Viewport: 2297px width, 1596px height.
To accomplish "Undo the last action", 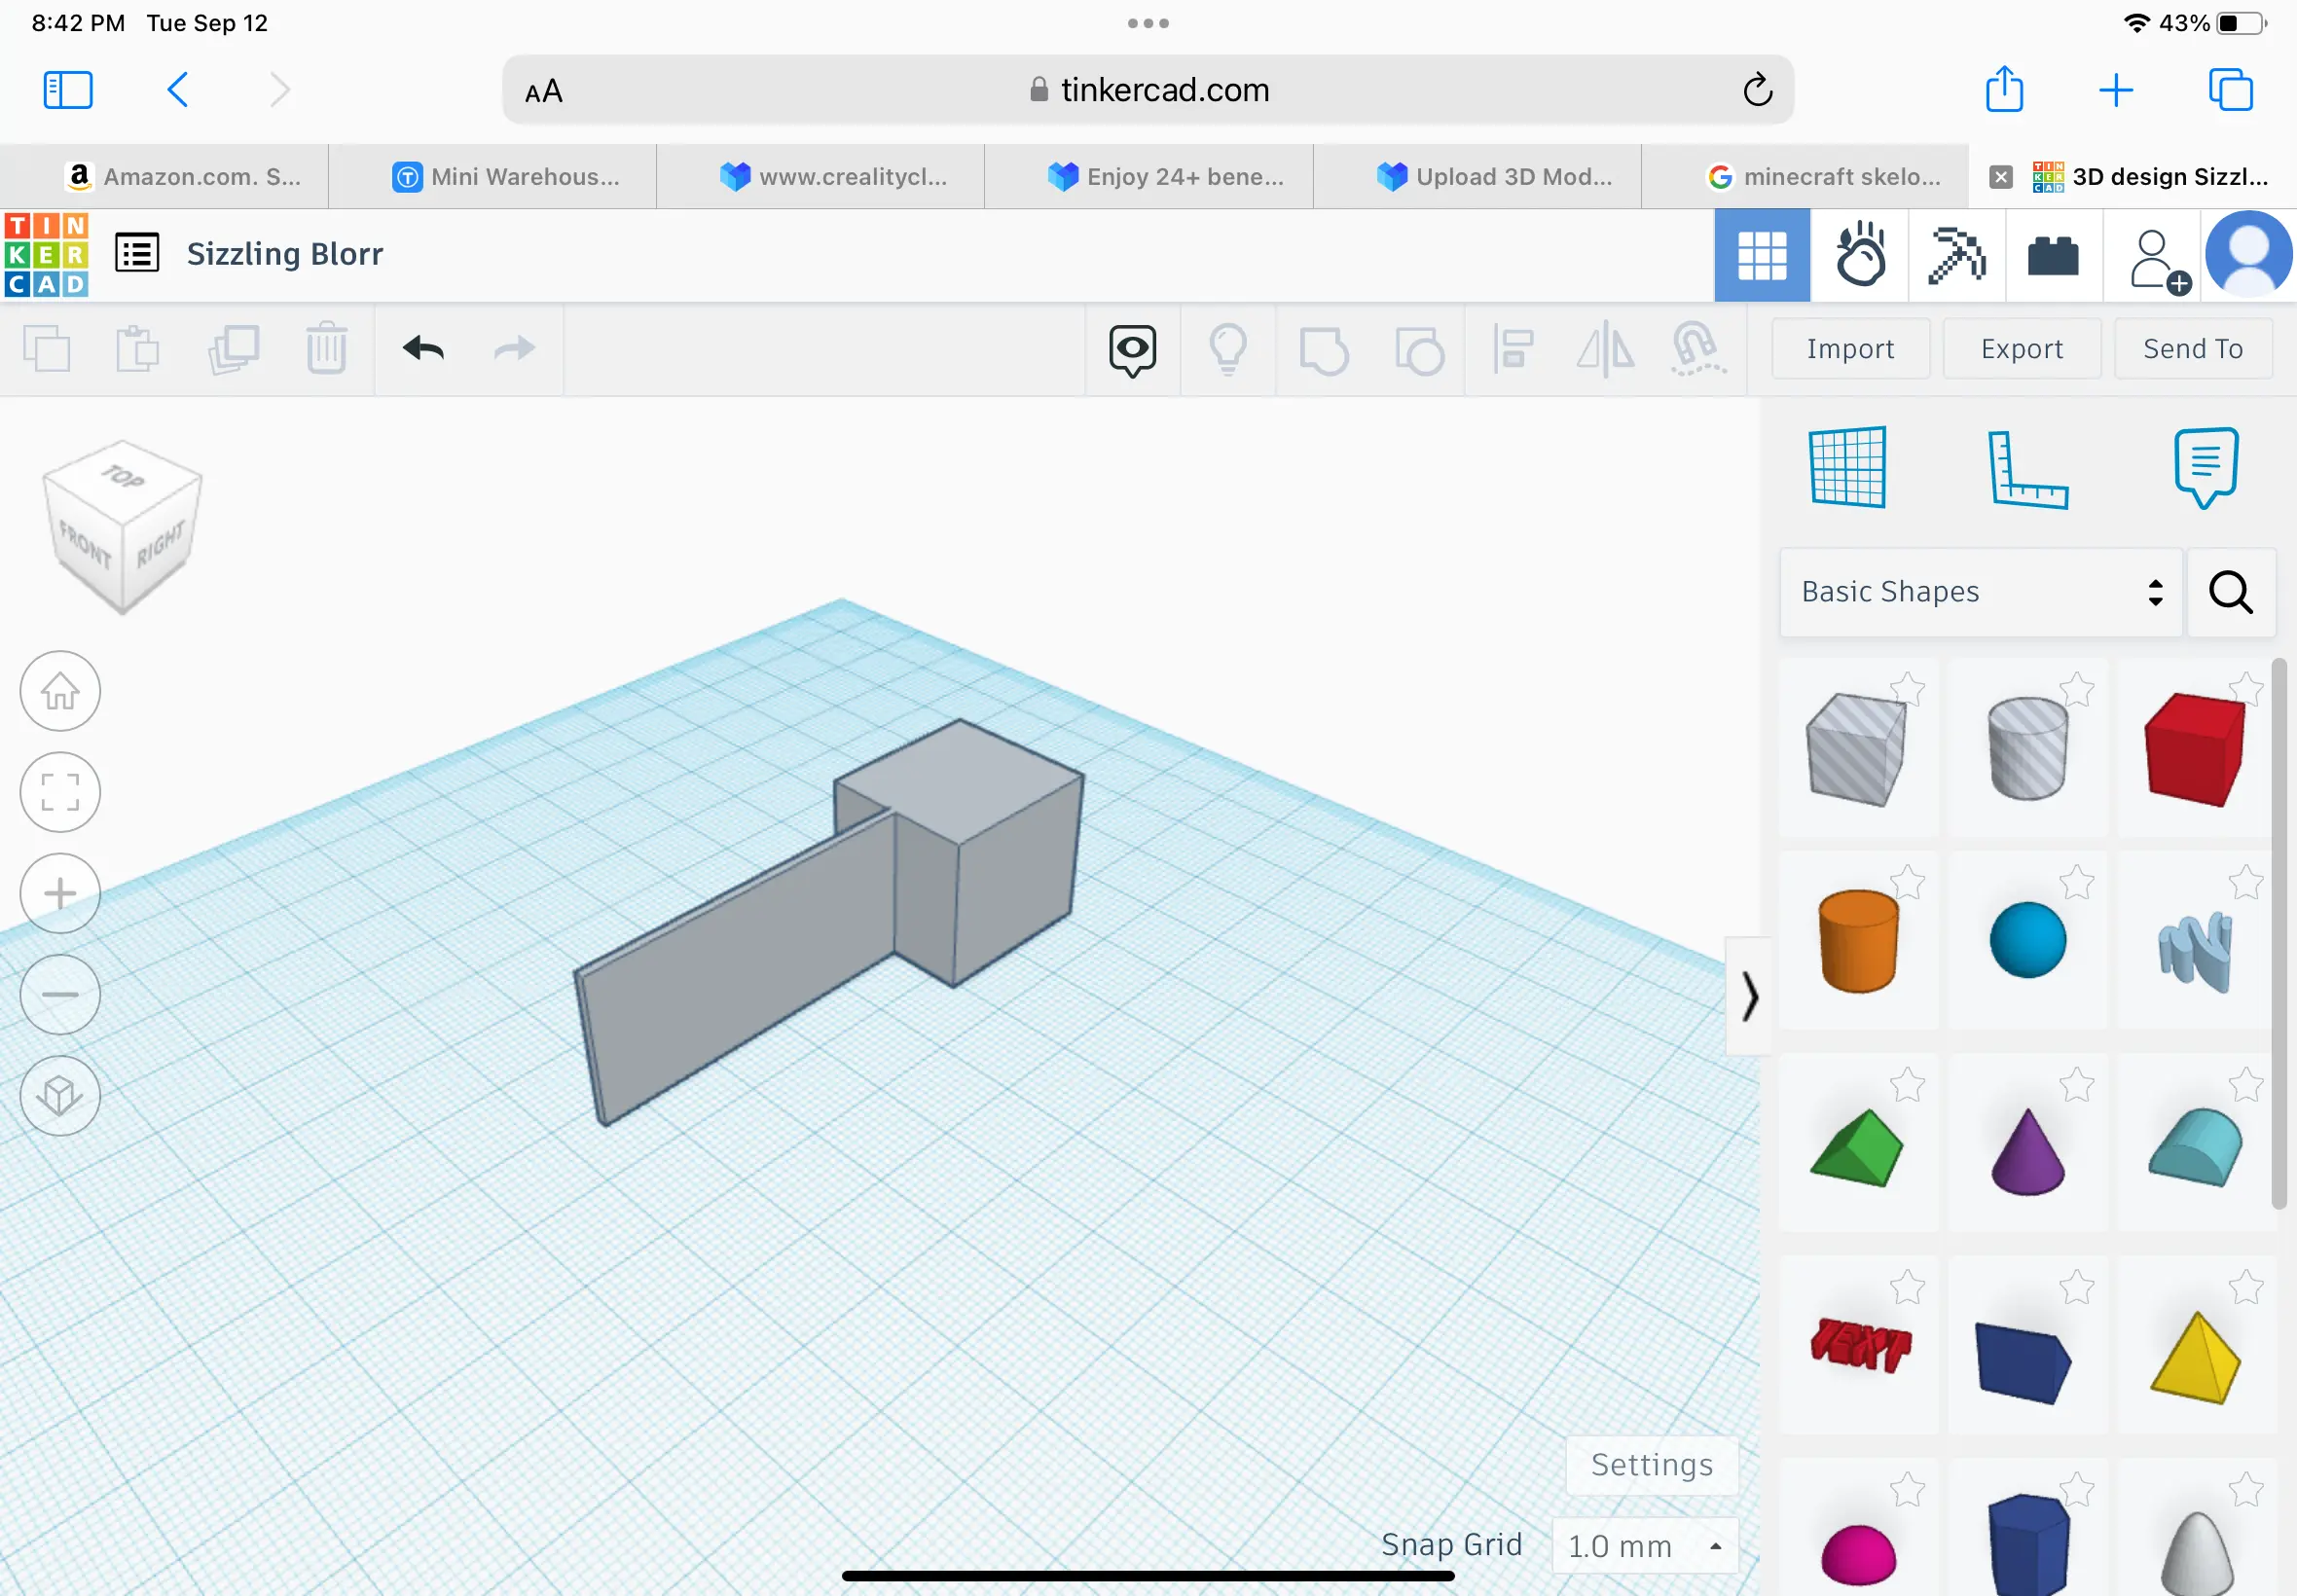I will coord(424,349).
